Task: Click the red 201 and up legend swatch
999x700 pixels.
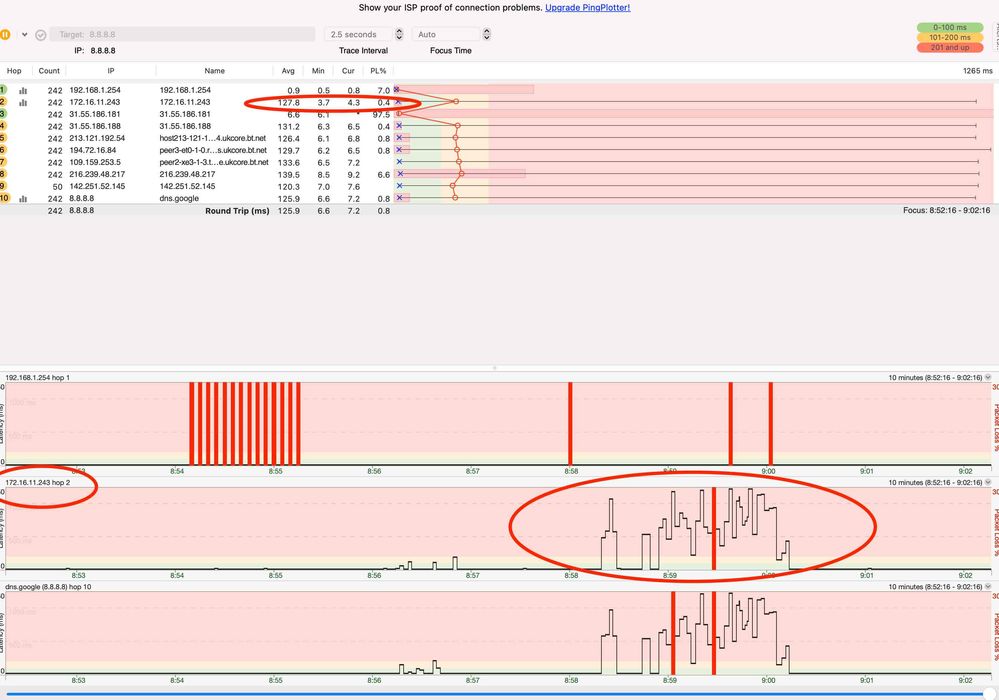Action: 950,48
